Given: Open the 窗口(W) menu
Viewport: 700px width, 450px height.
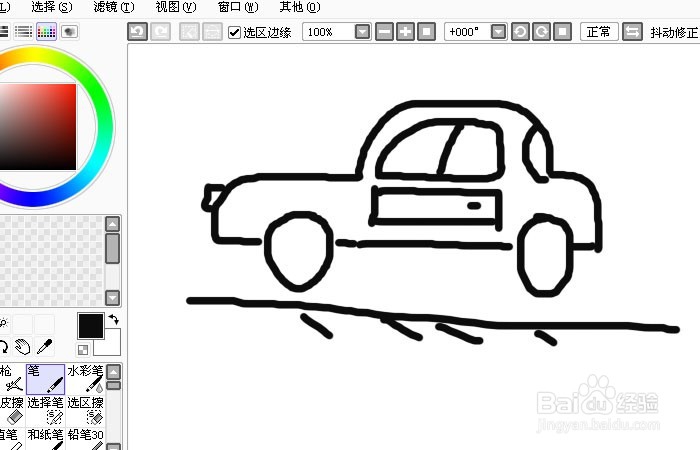Looking at the screenshot, I should 238,7.
